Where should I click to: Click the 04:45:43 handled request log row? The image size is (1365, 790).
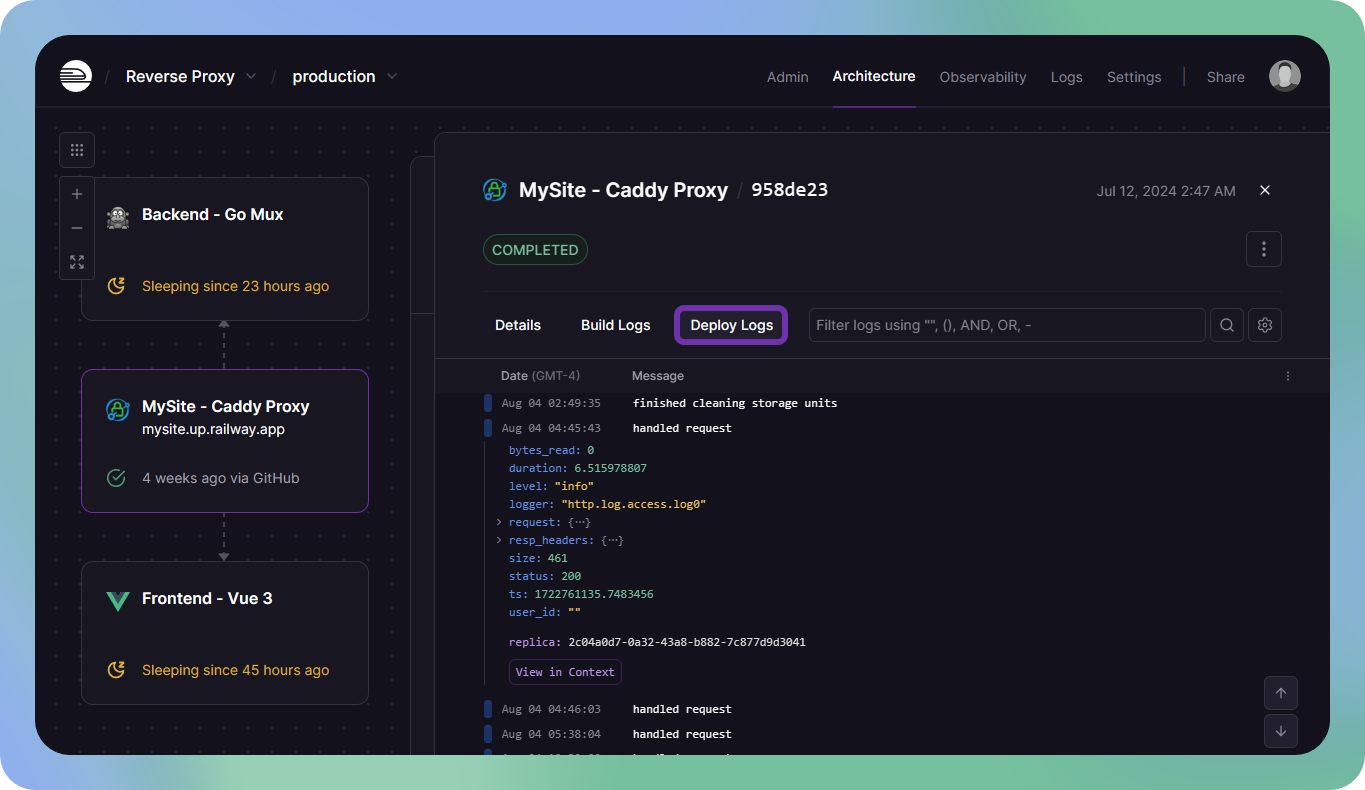point(882,428)
